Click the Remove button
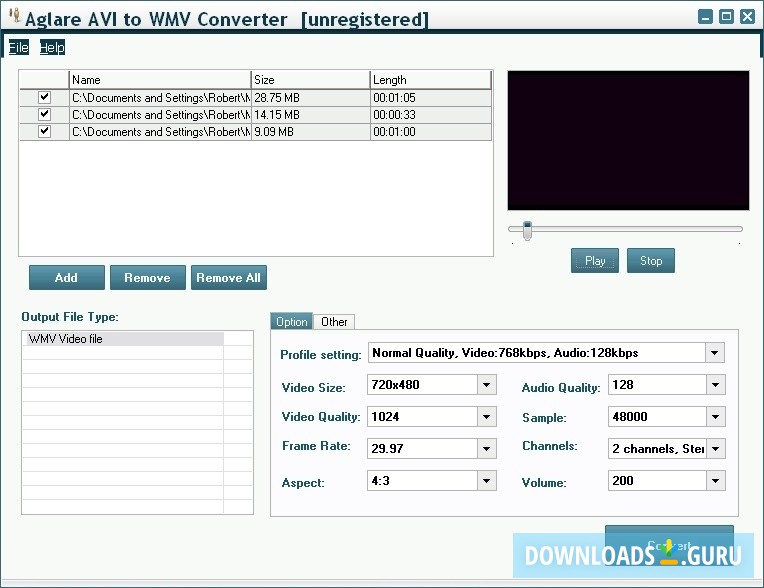 pyautogui.click(x=148, y=278)
